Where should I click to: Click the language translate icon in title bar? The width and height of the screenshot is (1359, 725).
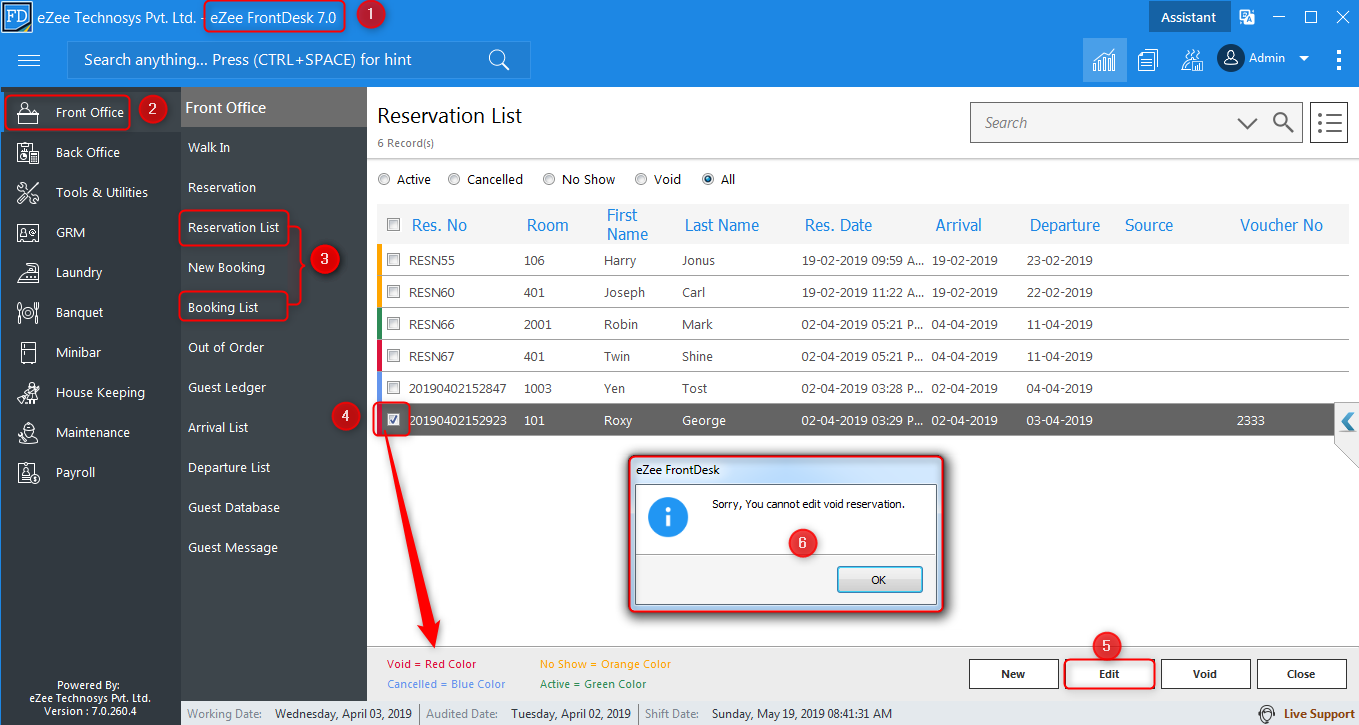pyautogui.click(x=1247, y=17)
